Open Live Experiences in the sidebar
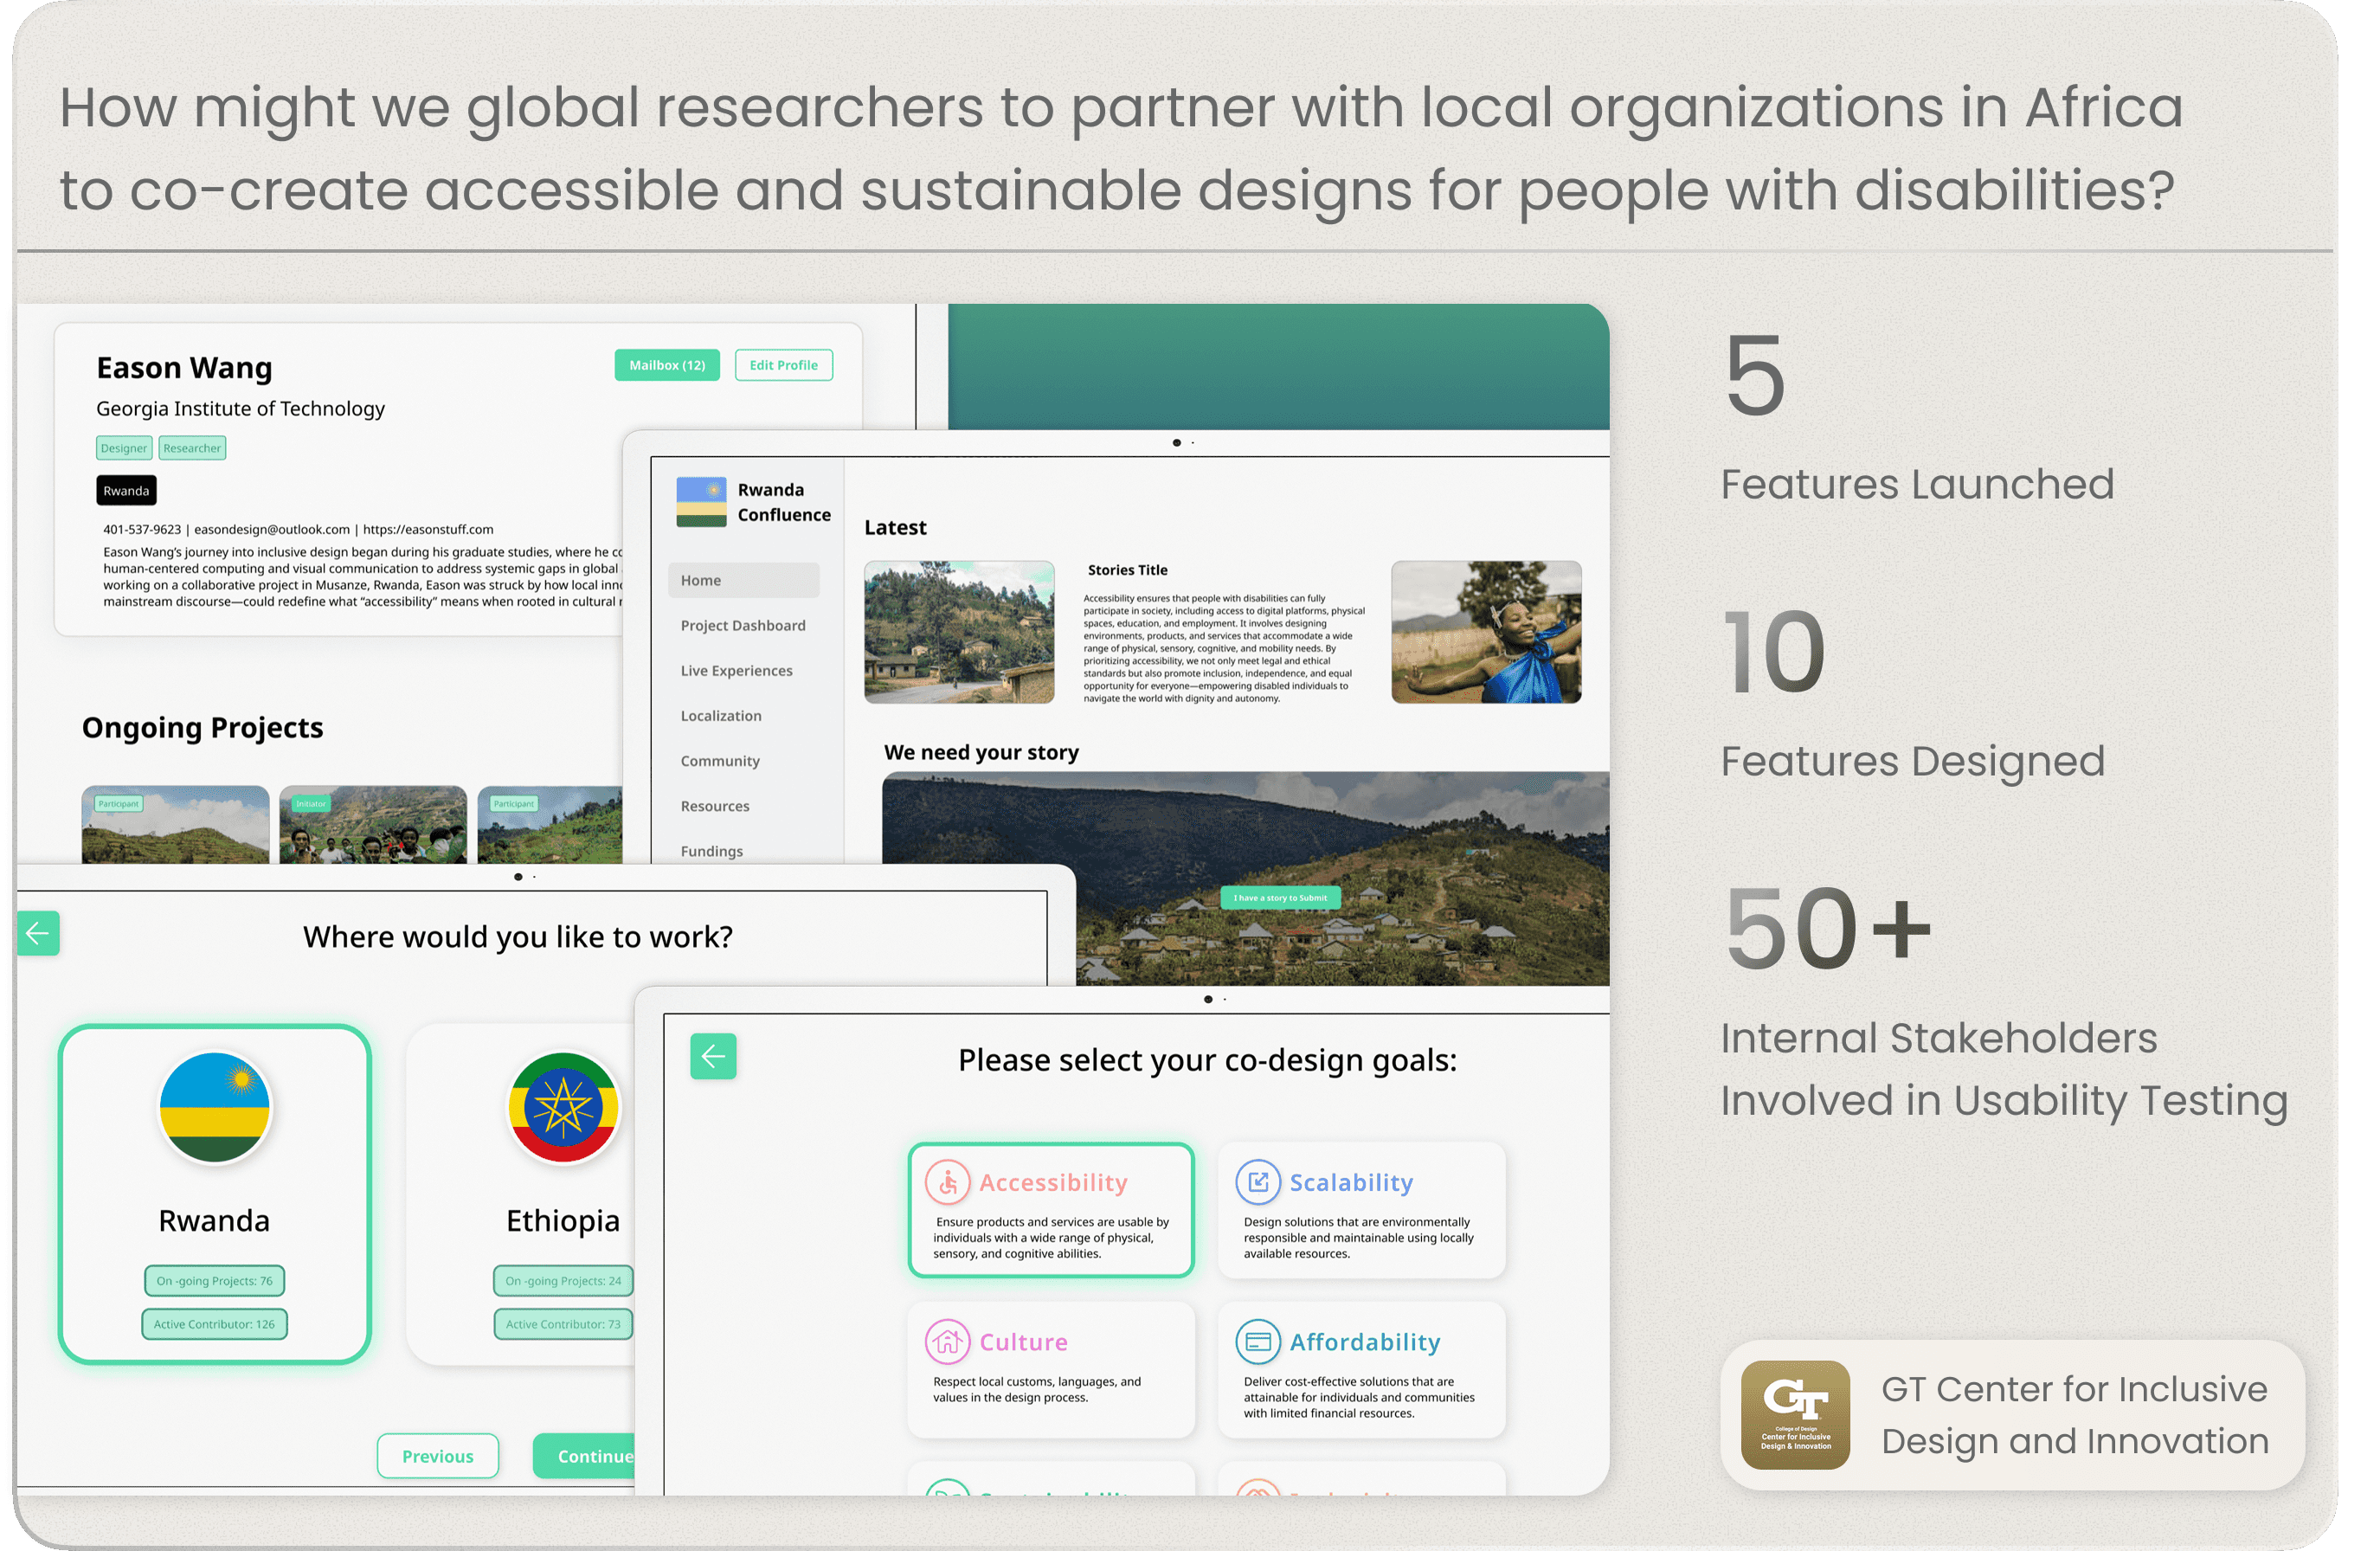Screen dimensions: 2380x1551 [x=737, y=670]
